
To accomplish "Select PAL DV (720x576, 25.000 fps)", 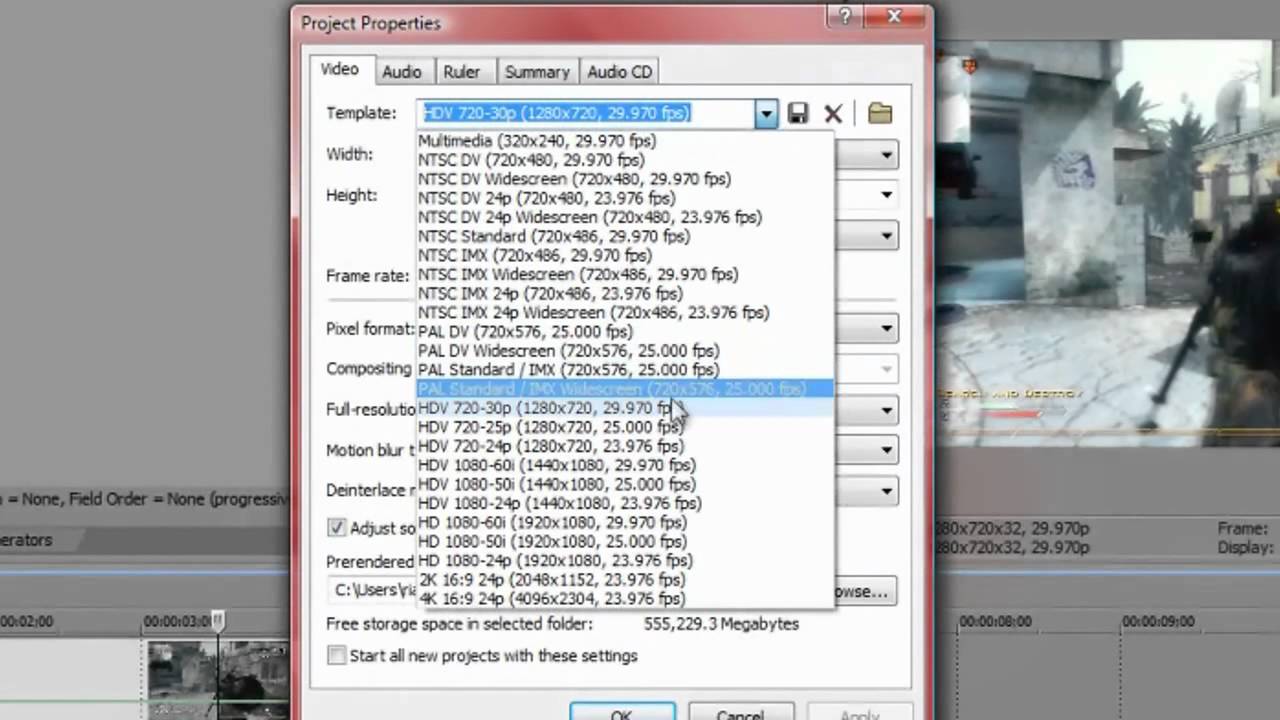I will [x=624, y=331].
